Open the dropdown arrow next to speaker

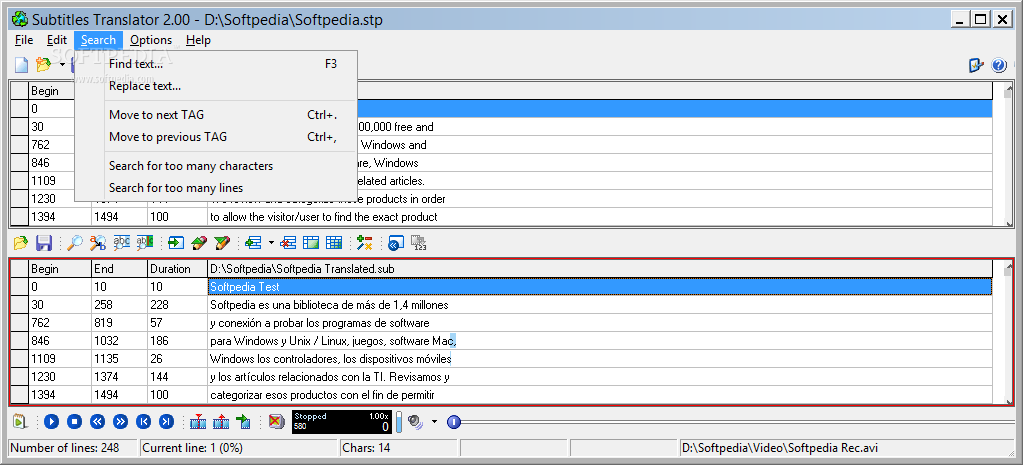pyautogui.click(x=435, y=422)
